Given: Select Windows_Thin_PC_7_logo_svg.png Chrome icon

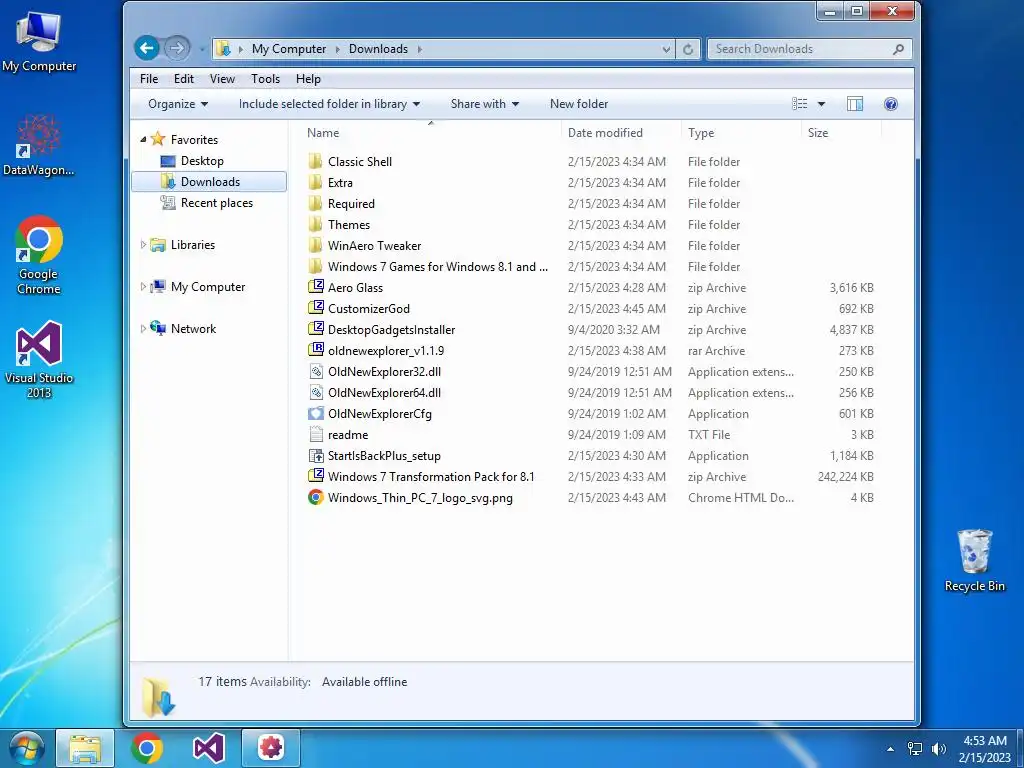Looking at the screenshot, I should [x=315, y=498].
